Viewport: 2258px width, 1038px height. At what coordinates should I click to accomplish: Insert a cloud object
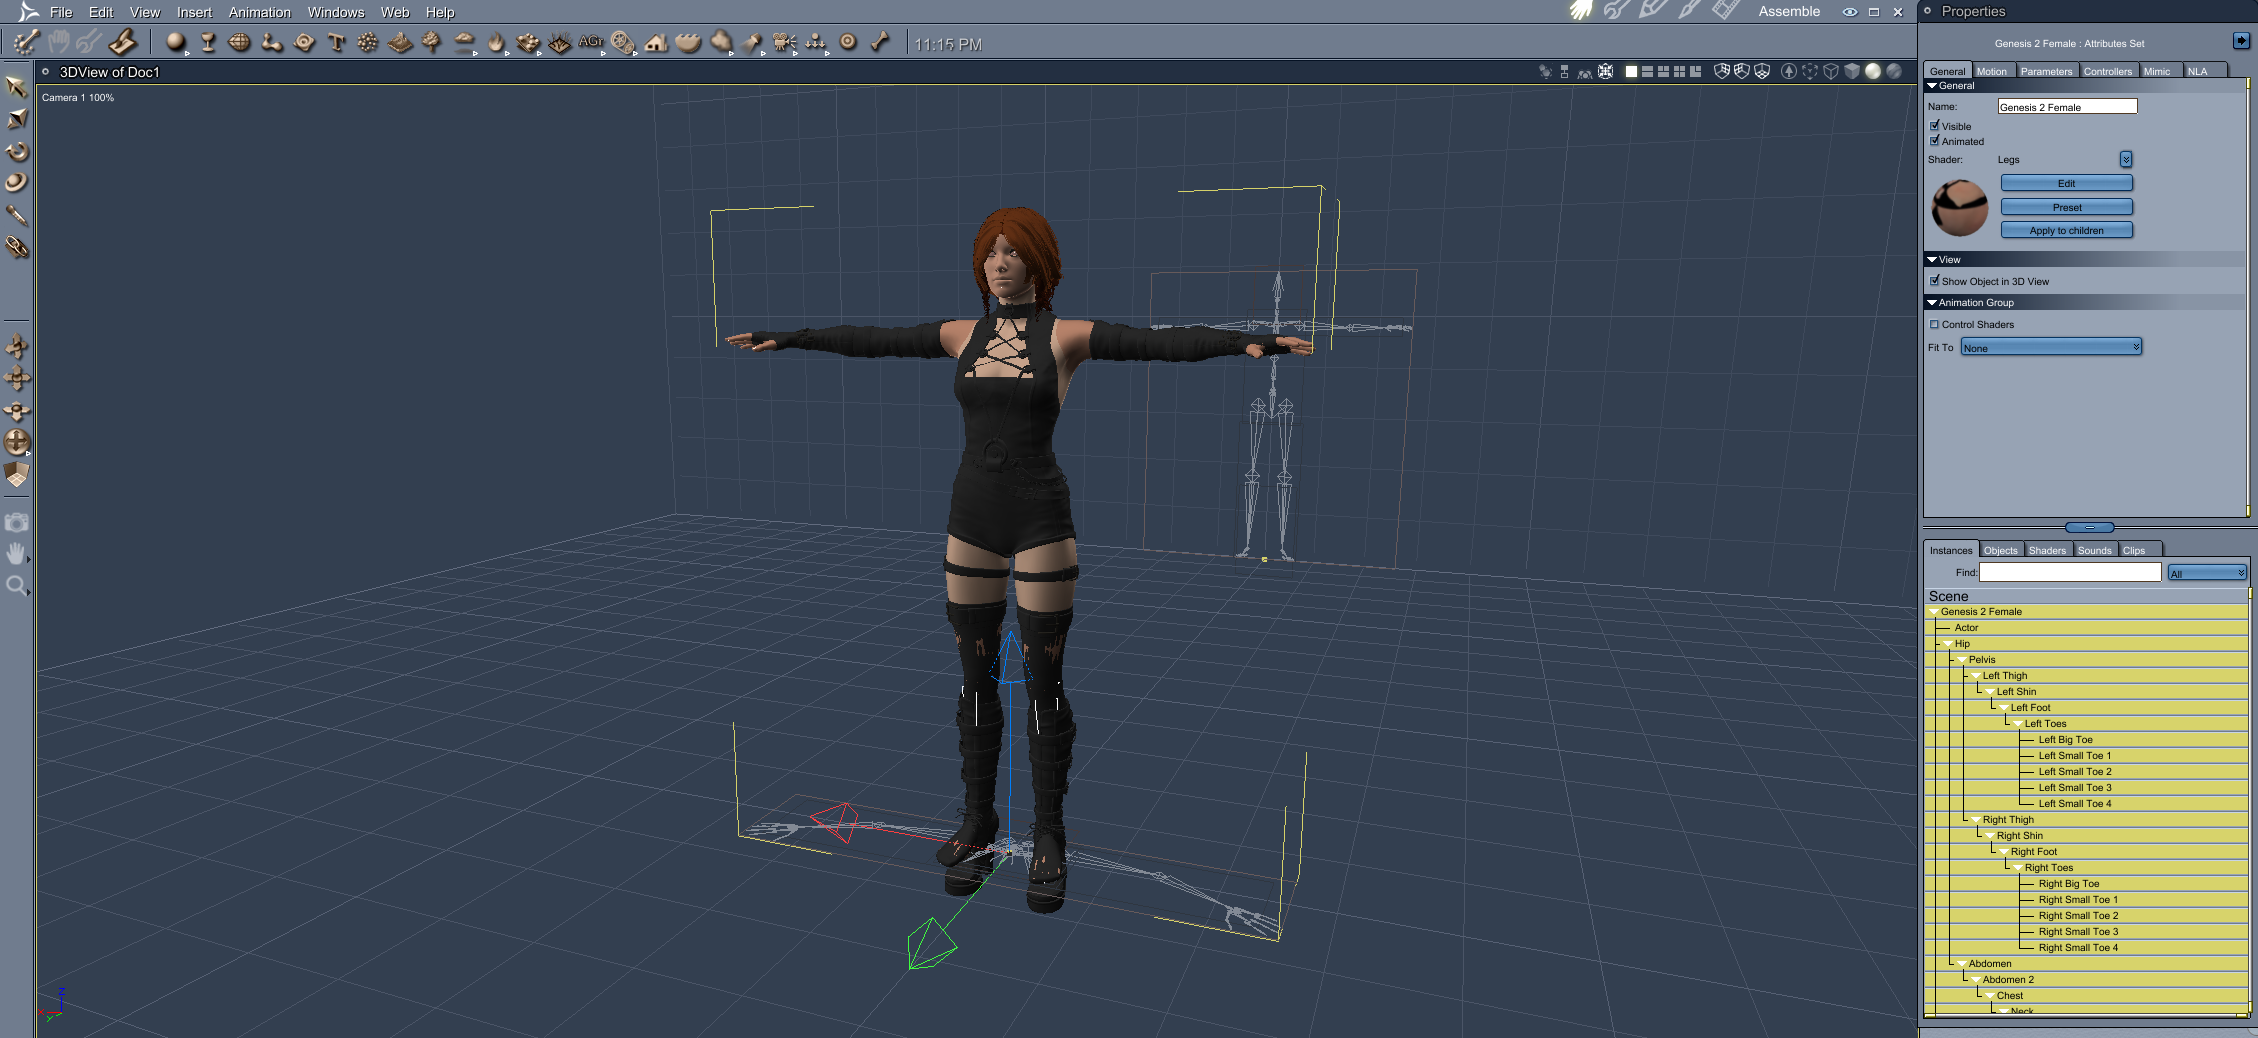pyautogui.click(x=464, y=43)
